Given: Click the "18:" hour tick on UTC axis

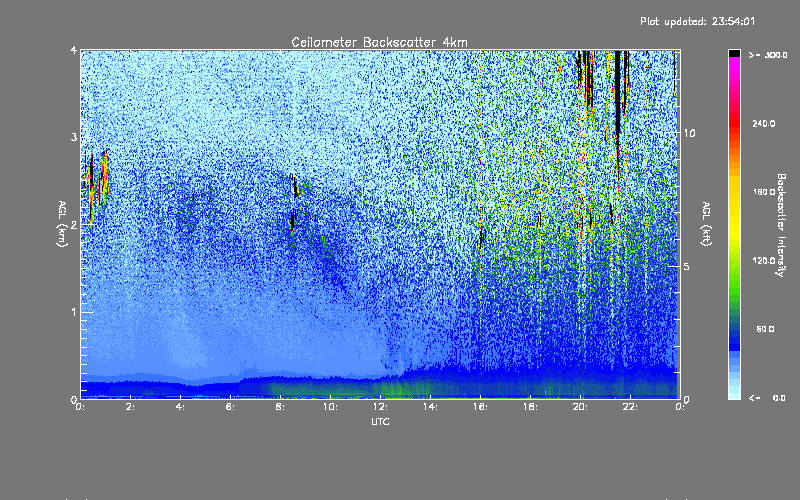Looking at the screenshot, I should tap(530, 407).
